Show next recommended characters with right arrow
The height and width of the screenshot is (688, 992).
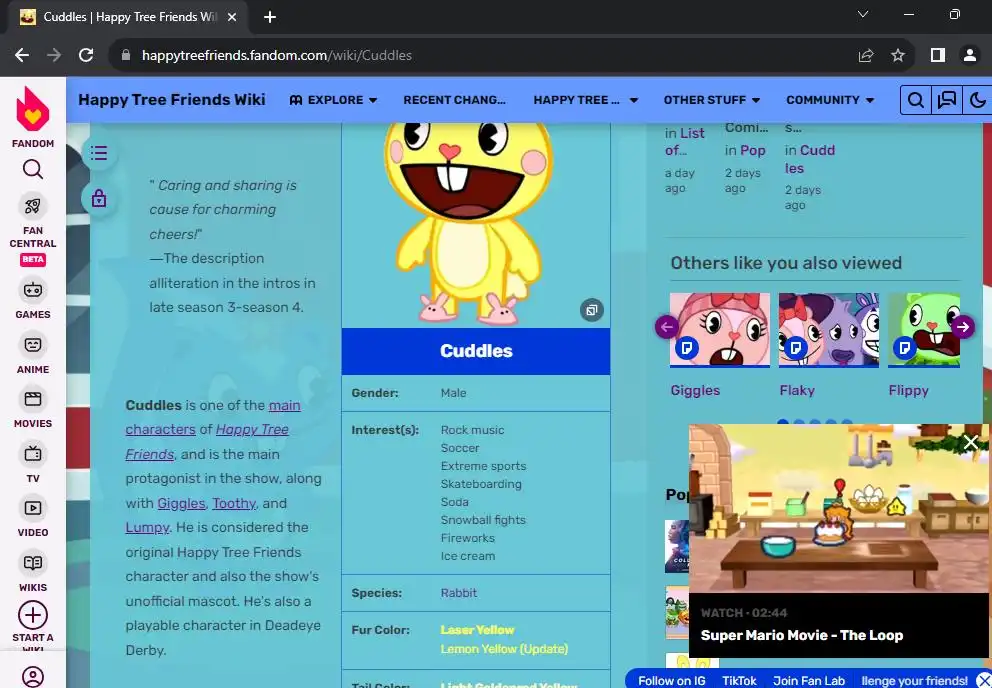click(963, 327)
